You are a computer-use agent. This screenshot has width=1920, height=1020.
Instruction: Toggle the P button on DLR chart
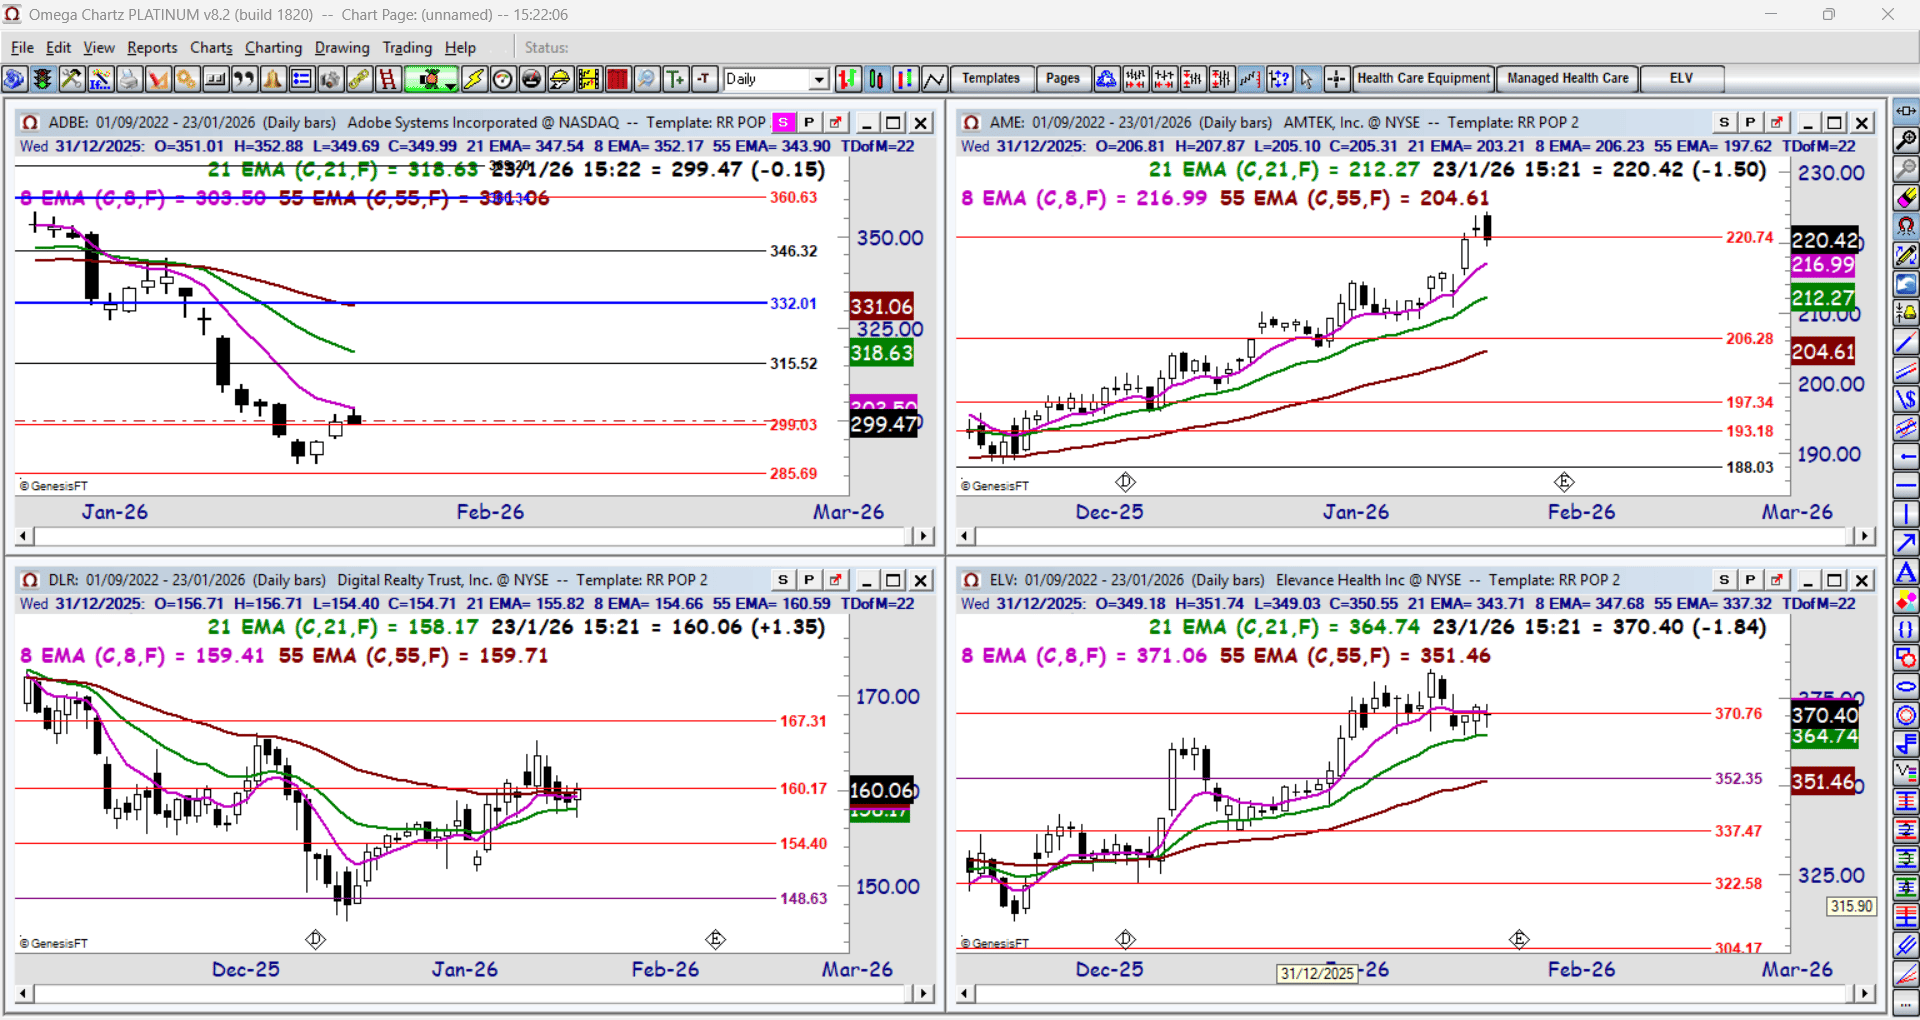[x=809, y=580]
